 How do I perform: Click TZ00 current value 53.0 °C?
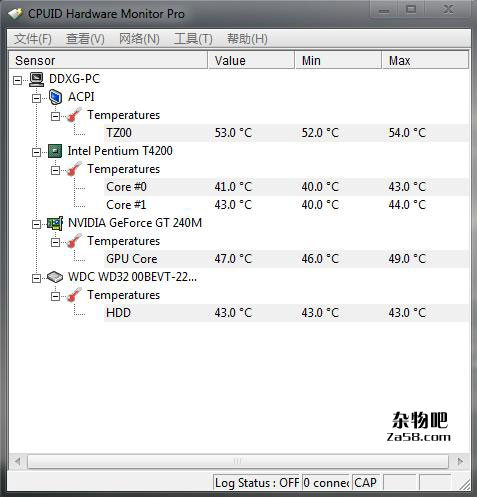pyautogui.click(x=233, y=133)
